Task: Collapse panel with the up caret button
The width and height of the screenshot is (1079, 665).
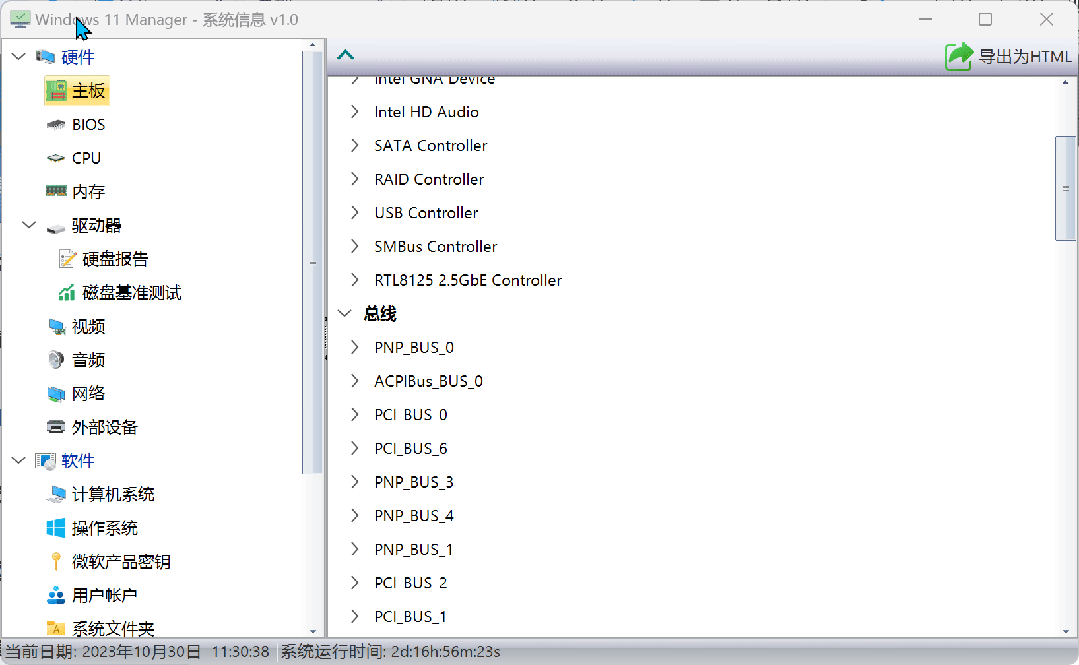Action: click(x=345, y=54)
